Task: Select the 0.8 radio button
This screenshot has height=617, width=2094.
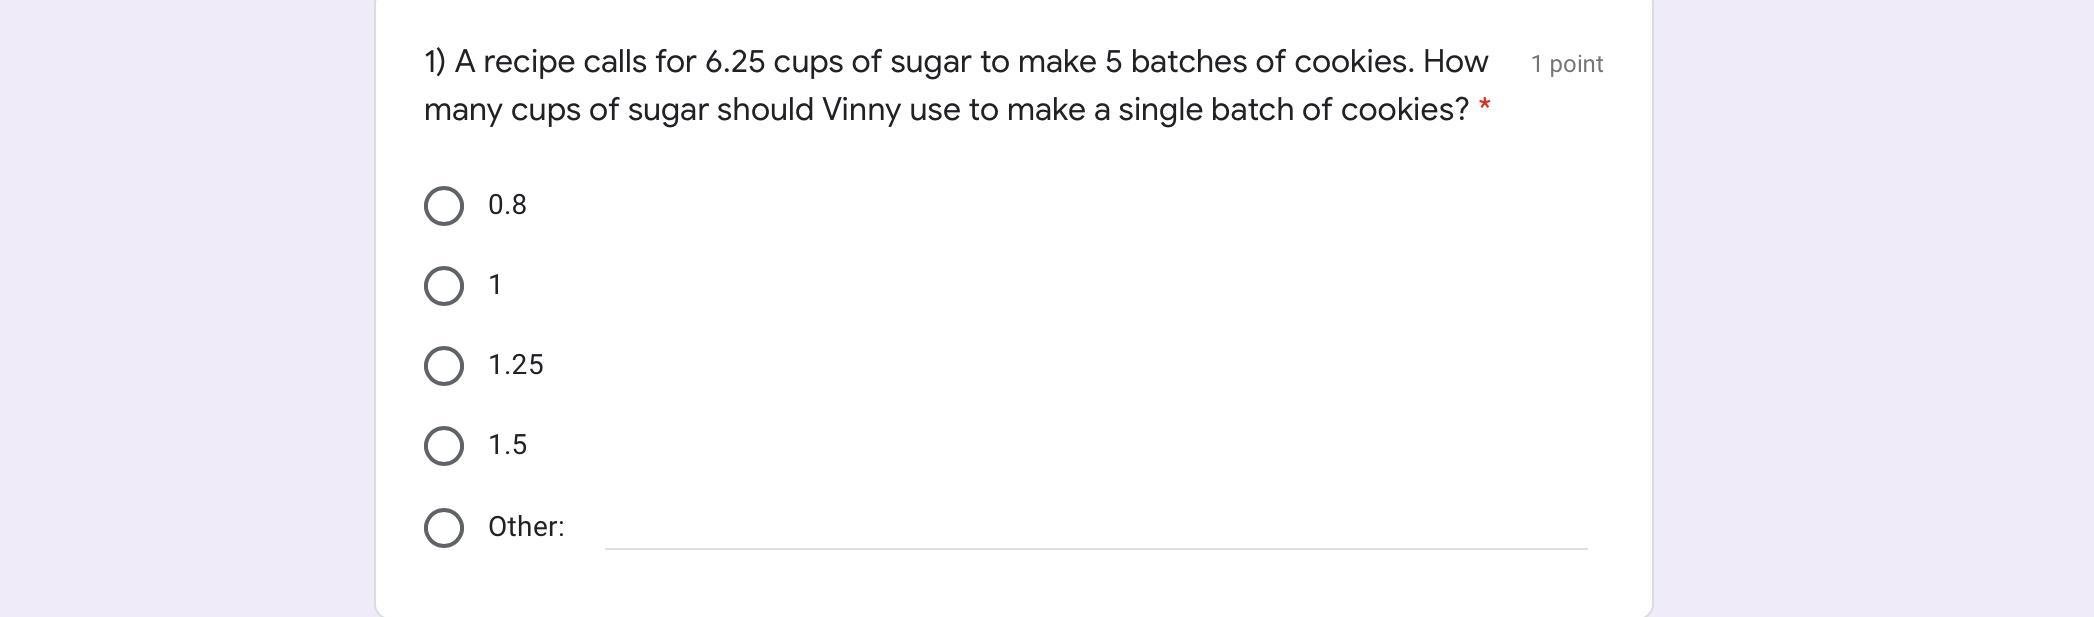Action: [x=444, y=206]
